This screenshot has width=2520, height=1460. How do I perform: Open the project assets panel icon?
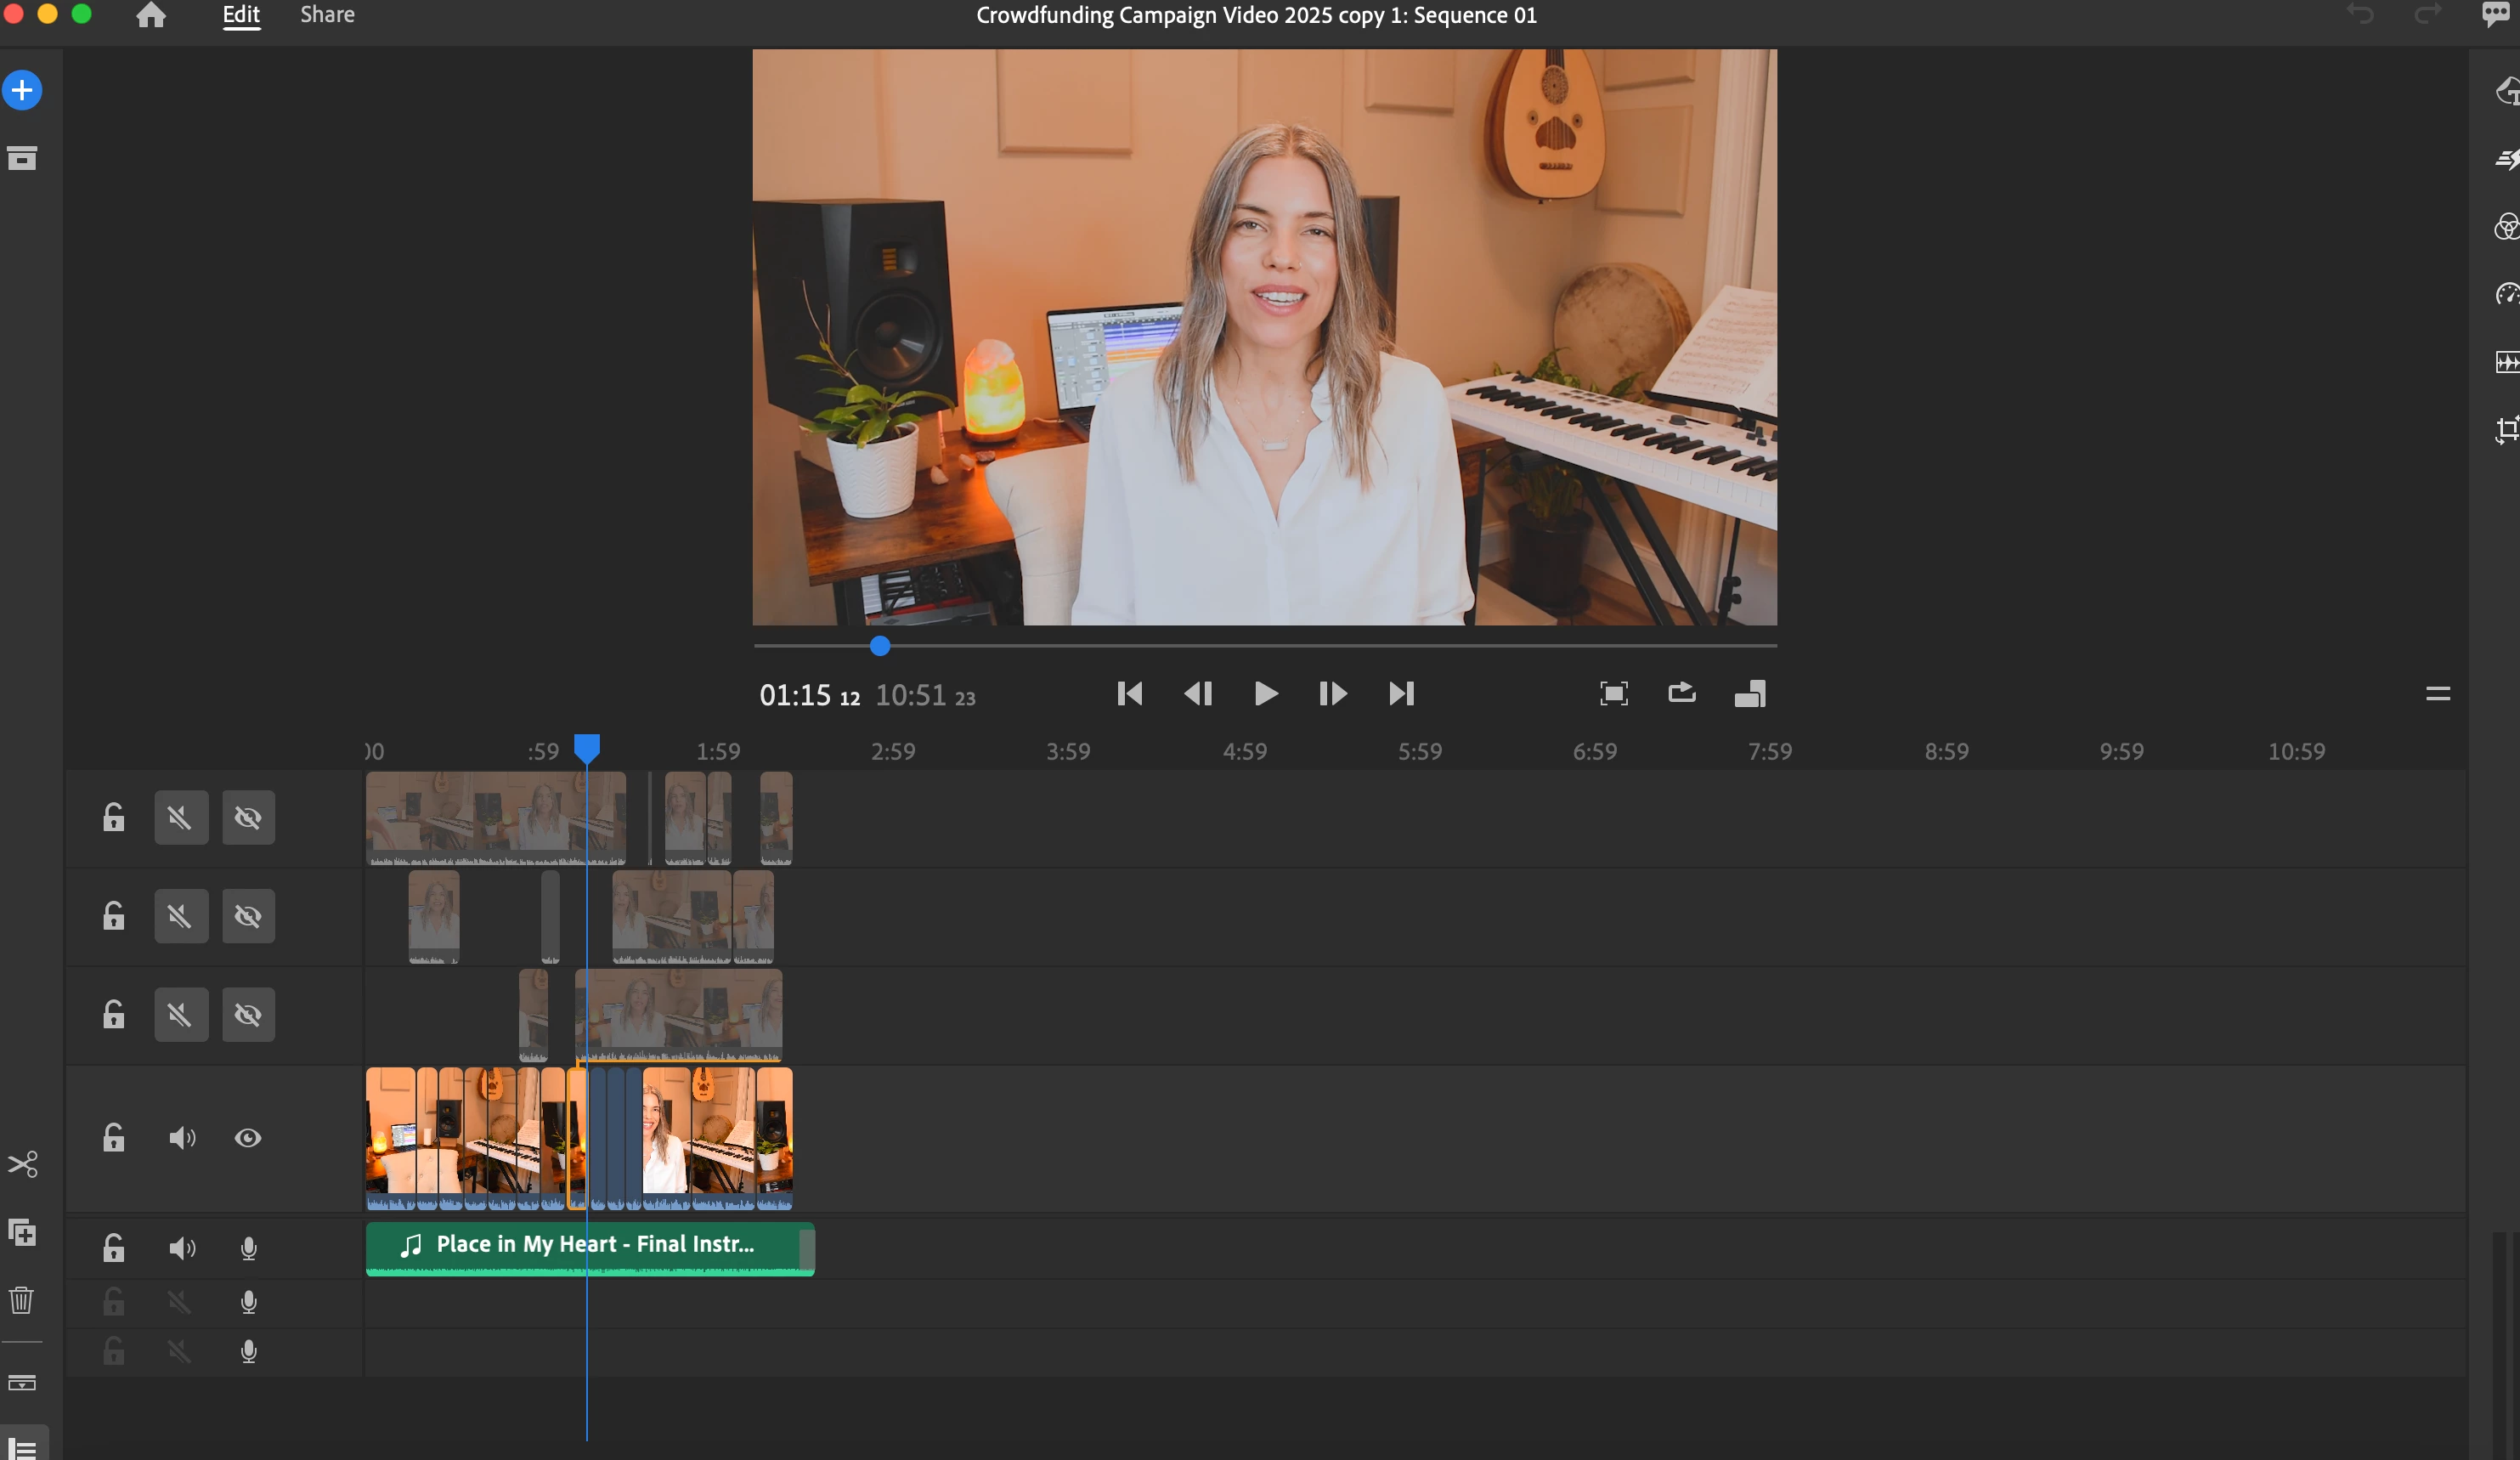click(22, 158)
